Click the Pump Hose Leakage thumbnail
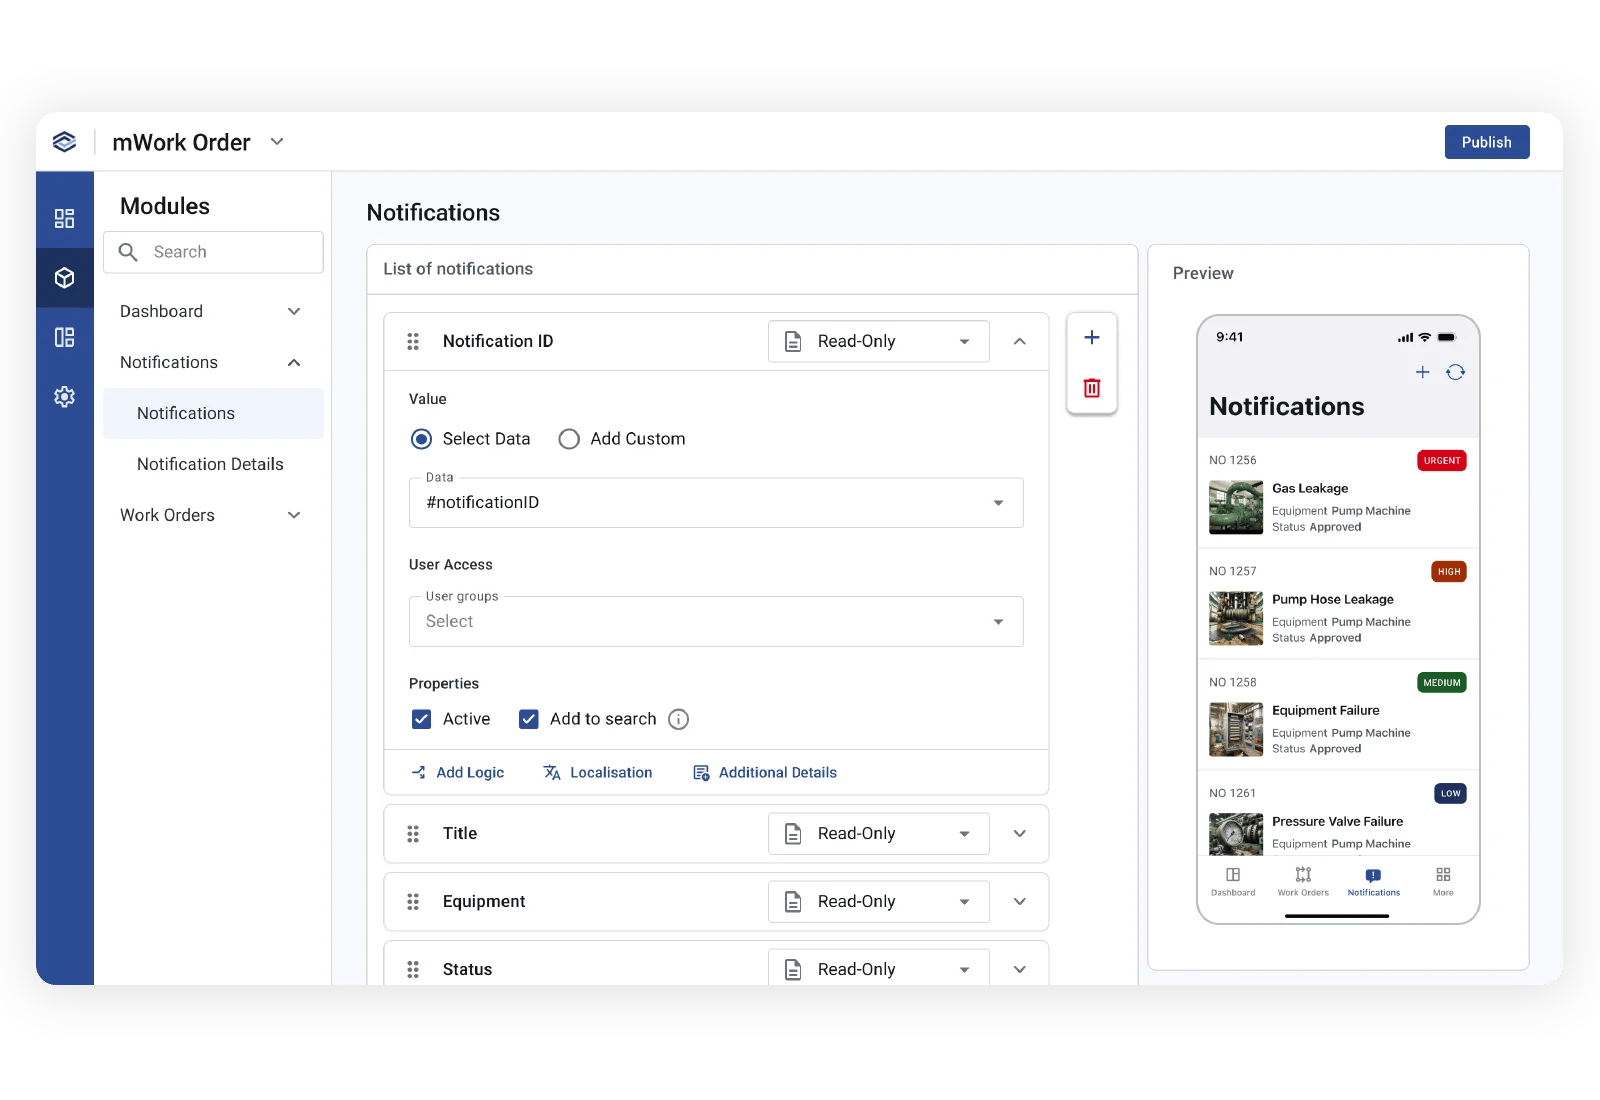 click(1236, 619)
